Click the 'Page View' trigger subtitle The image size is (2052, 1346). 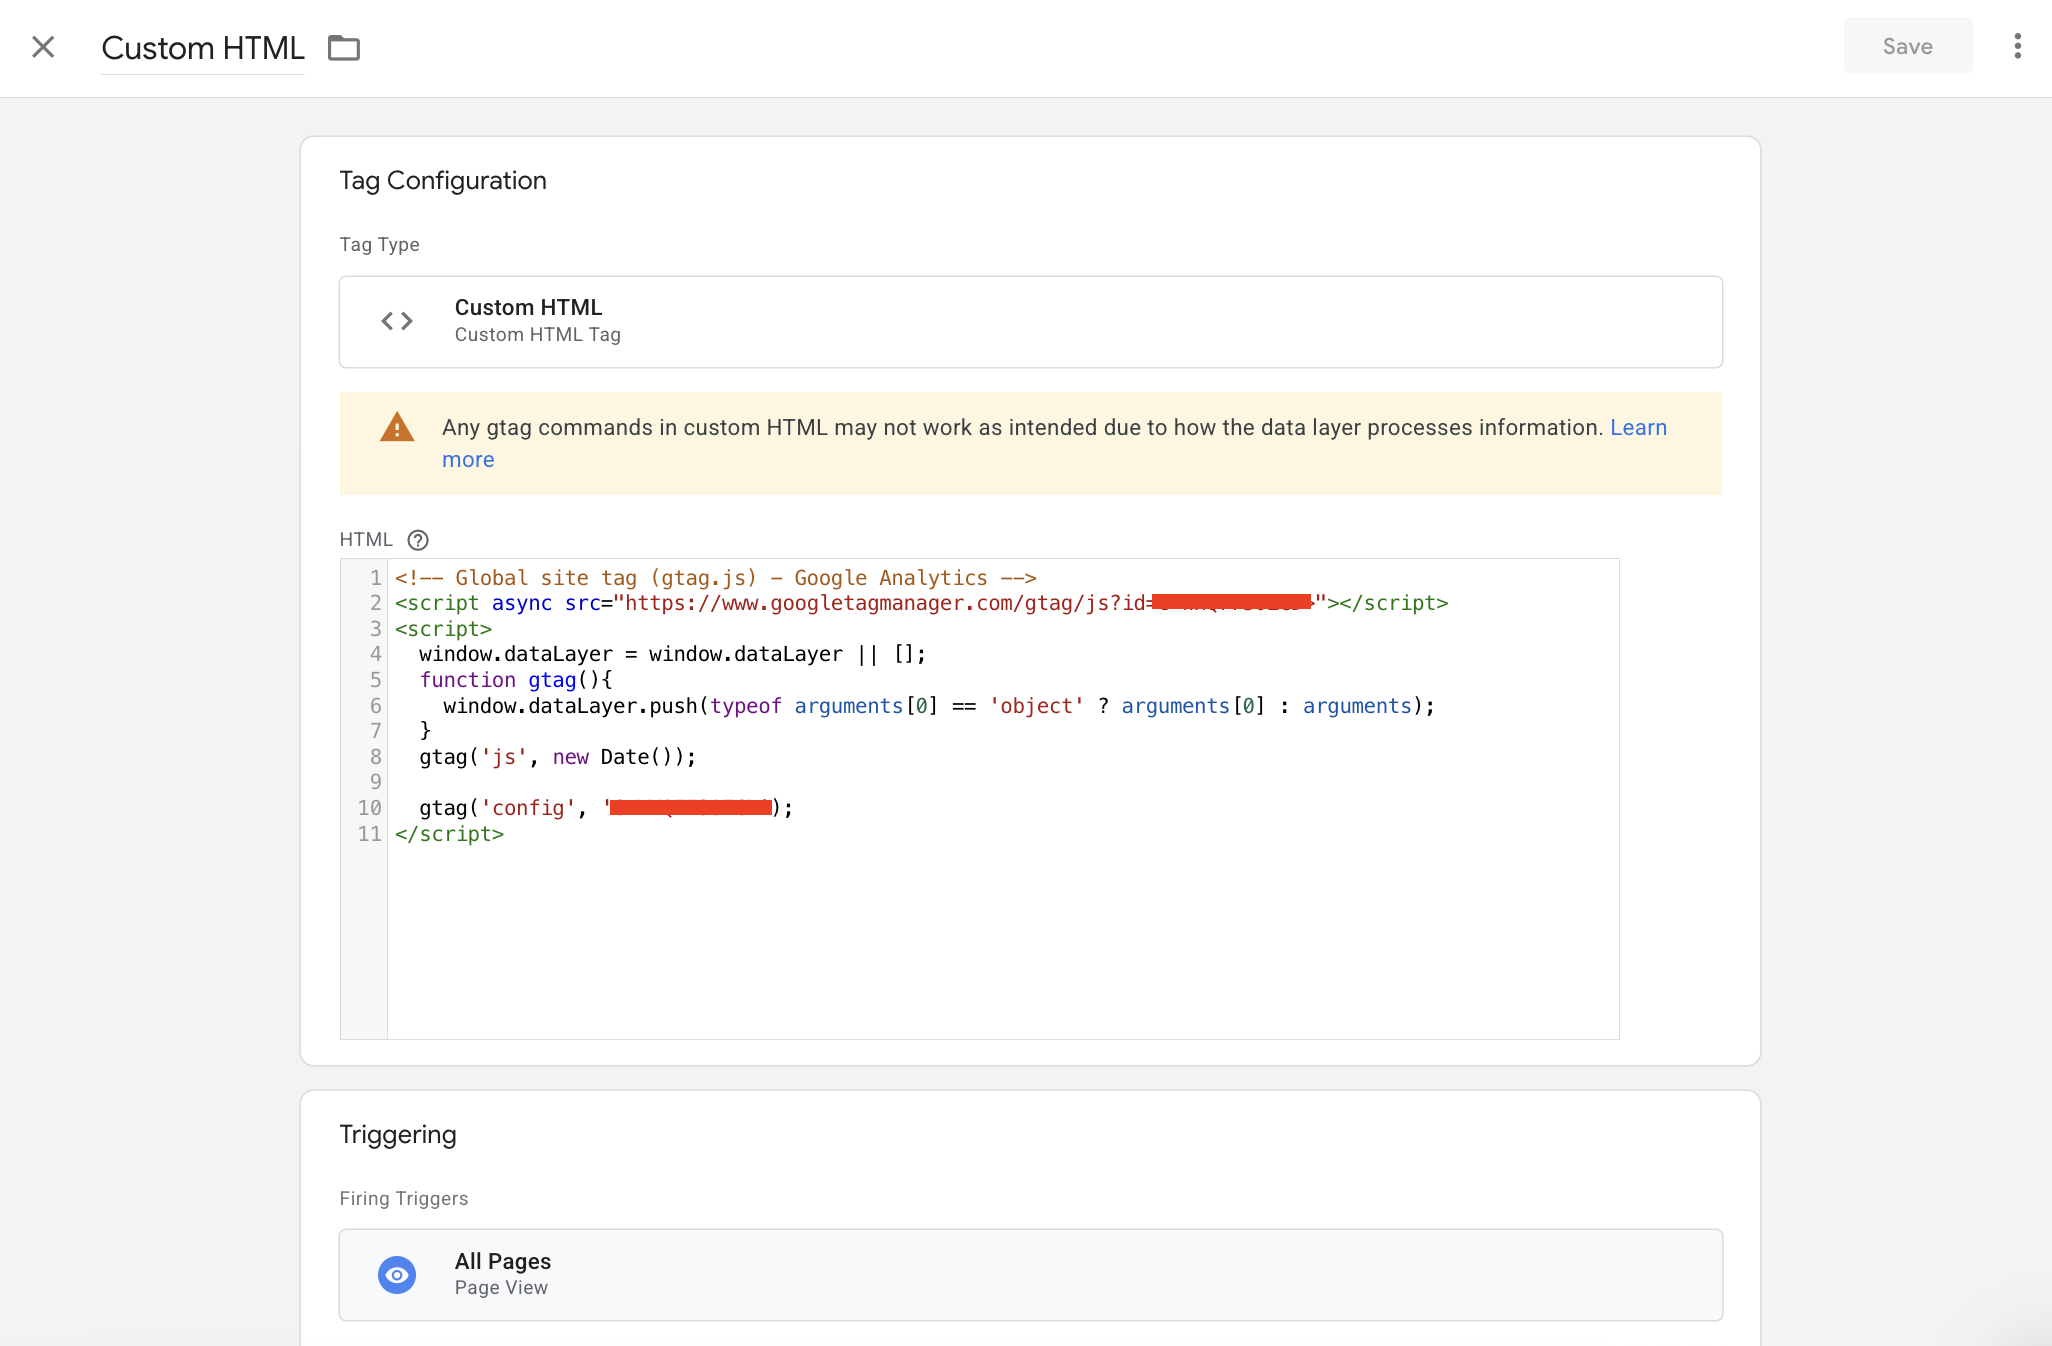tap(501, 1288)
